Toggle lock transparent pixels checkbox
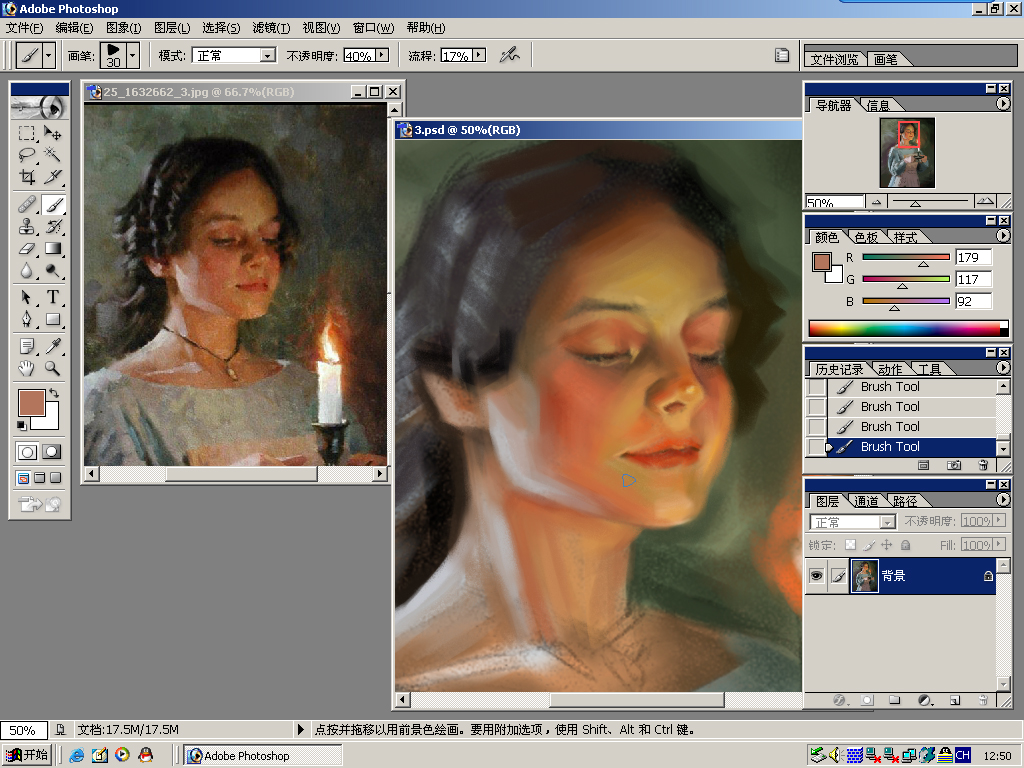Viewport: 1024px width, 768px height. pos(850,545)
